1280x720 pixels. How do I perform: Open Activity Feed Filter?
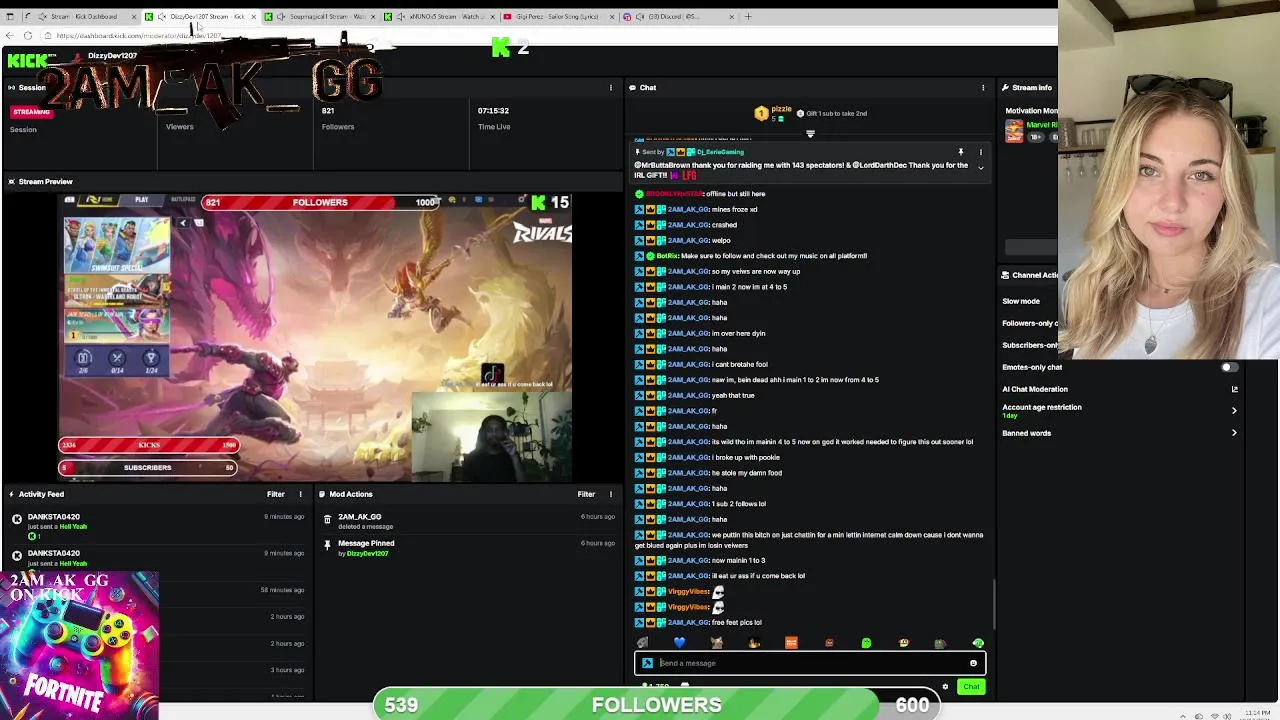275,494
